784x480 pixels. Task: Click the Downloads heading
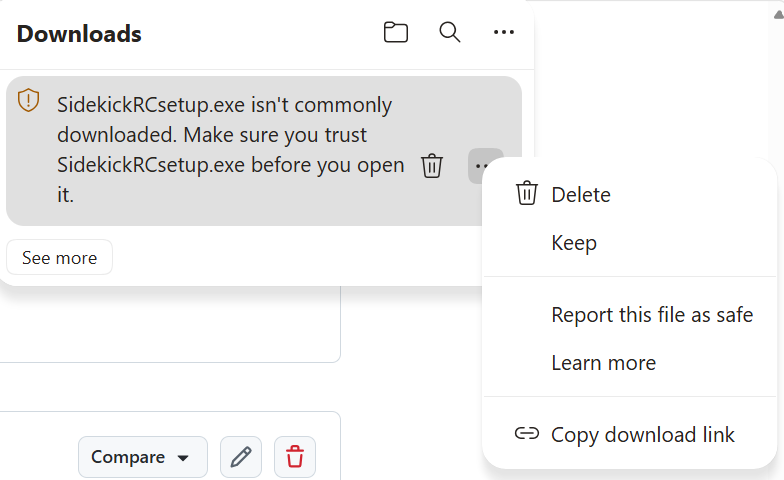79,34
